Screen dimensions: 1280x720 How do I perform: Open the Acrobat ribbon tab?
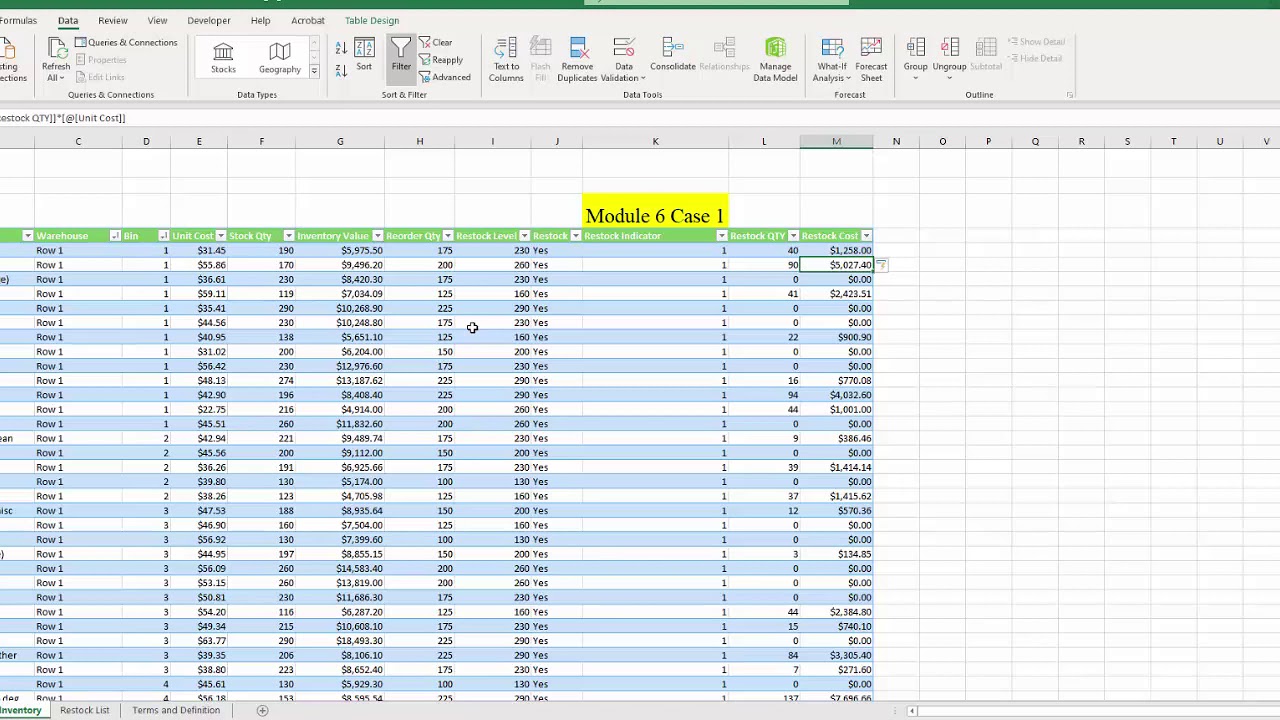(x=308, y=20)
